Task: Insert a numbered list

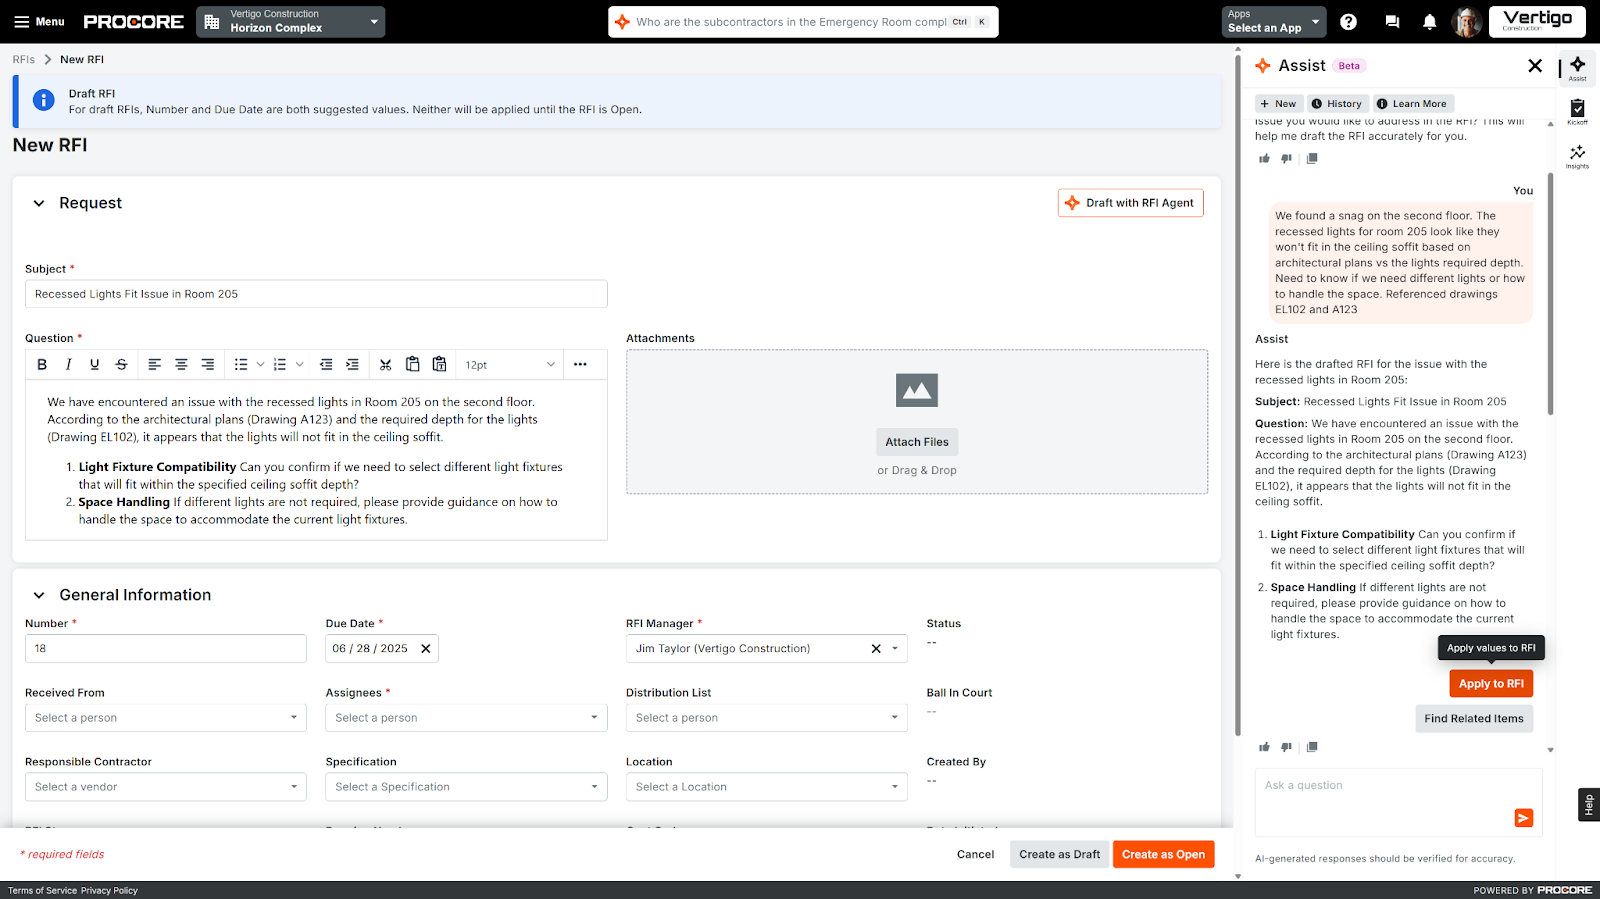Action: pyautogui.click(x=280, y=365)
